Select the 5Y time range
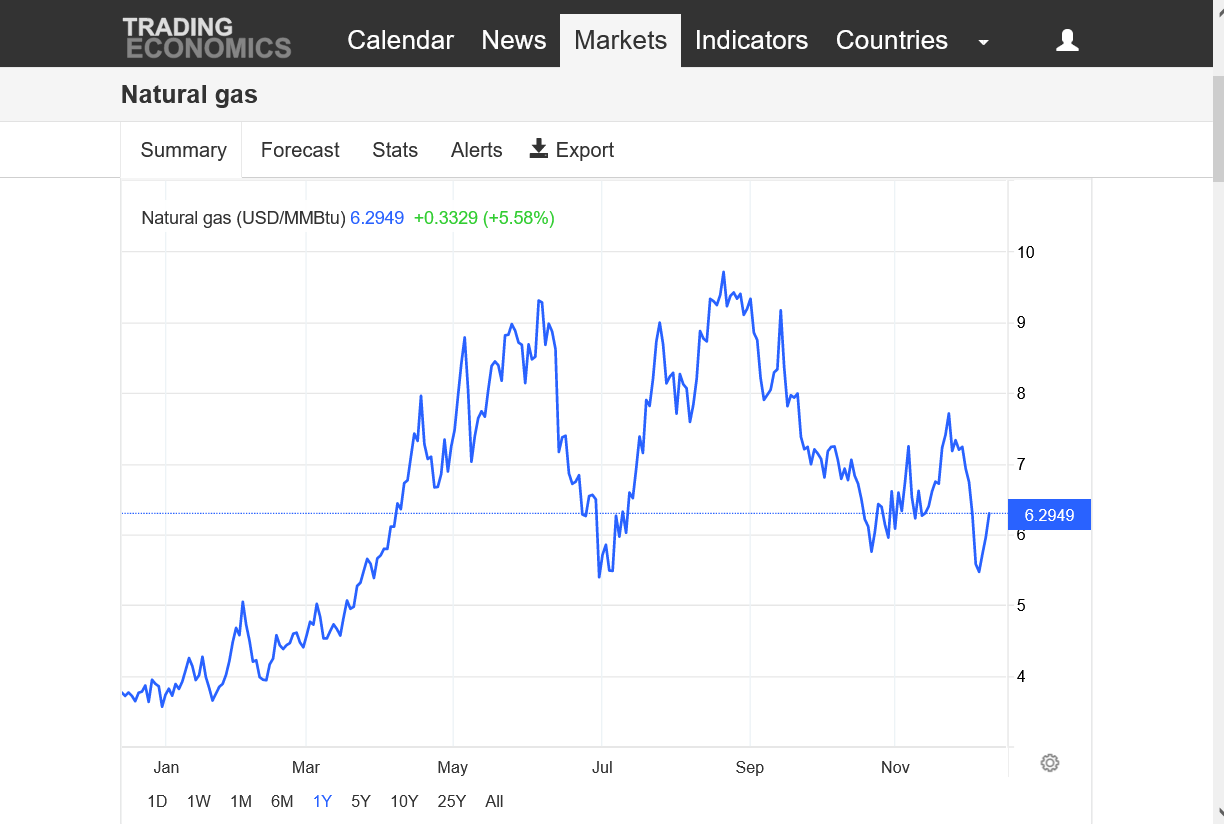The image size is (1224, 833). tap(361, 801)
